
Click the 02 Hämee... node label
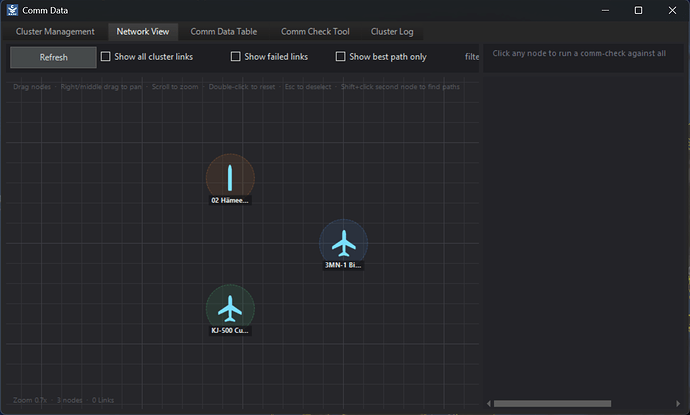[x=230, y=200]
